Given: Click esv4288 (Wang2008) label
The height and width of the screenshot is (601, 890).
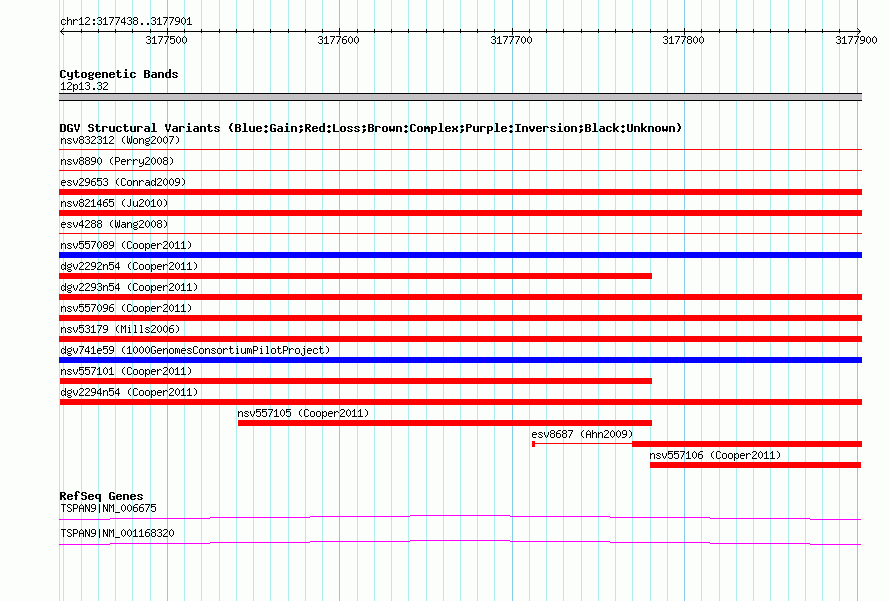Looking at the screenshot, I should click(x=114, y=224).
